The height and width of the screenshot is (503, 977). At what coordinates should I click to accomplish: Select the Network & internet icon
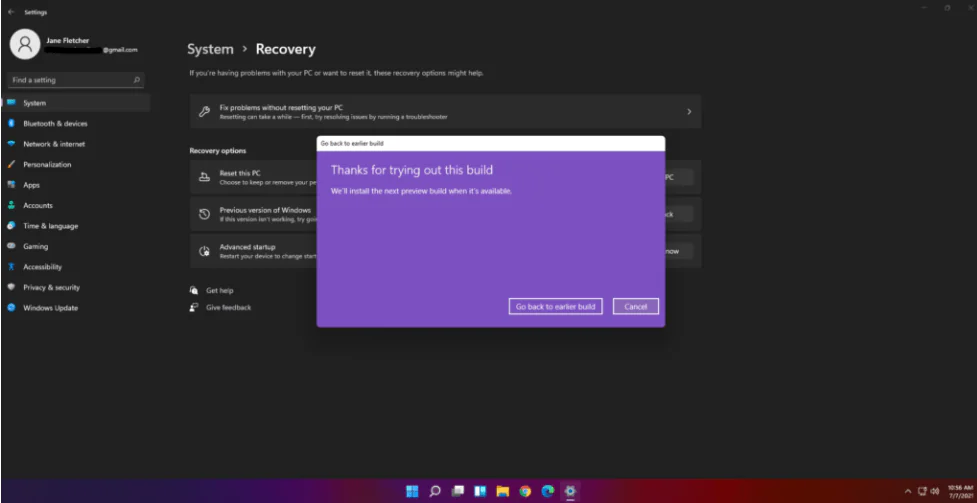click(x=11, y=144)
